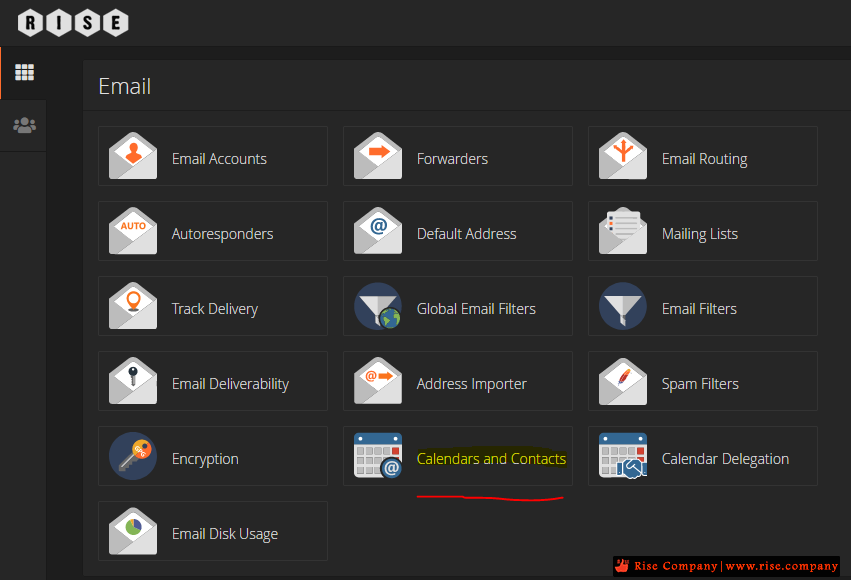The width and height of the screenshot is (851, 580).
Task: Go to Email Deliverability link
Action: 230,384
